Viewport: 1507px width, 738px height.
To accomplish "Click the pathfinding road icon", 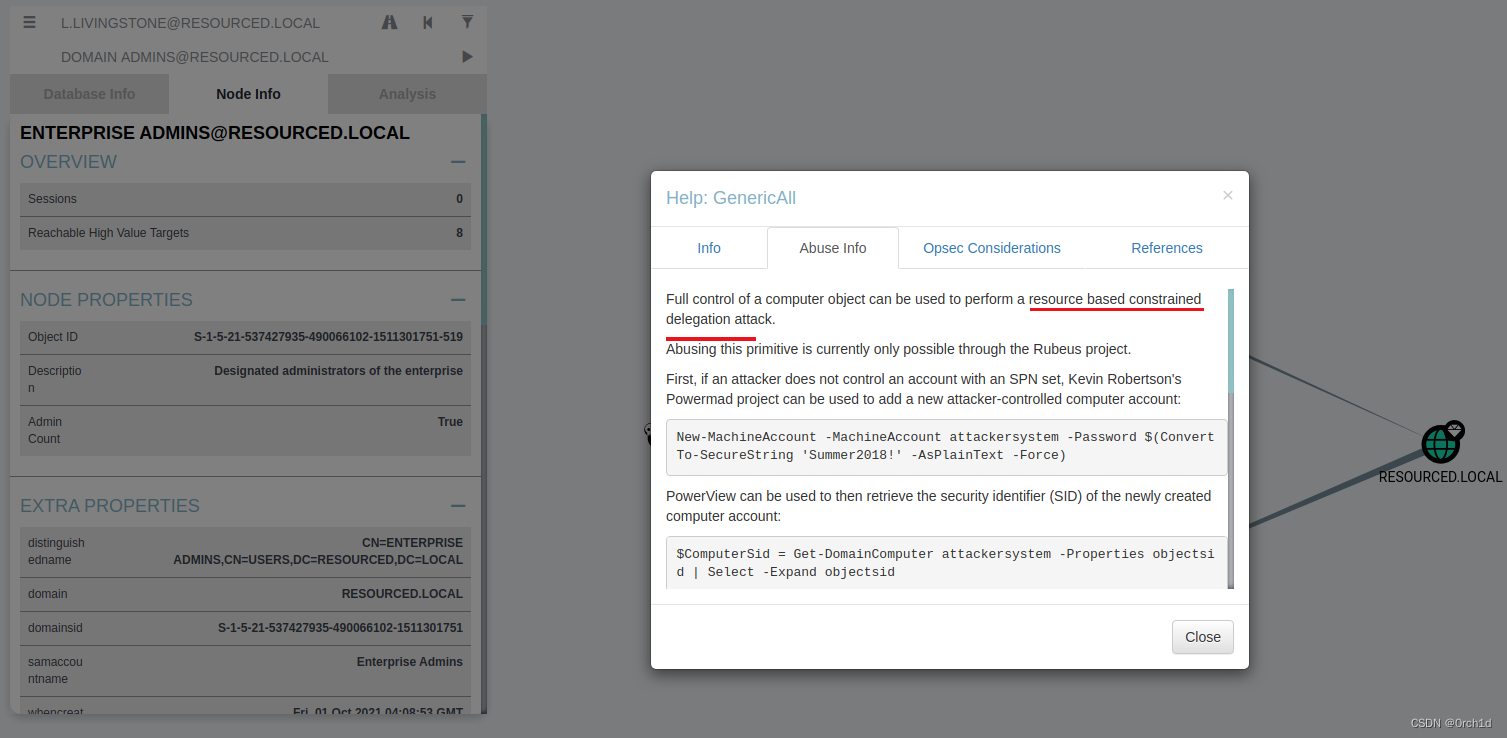I will [x=390, y=22].
